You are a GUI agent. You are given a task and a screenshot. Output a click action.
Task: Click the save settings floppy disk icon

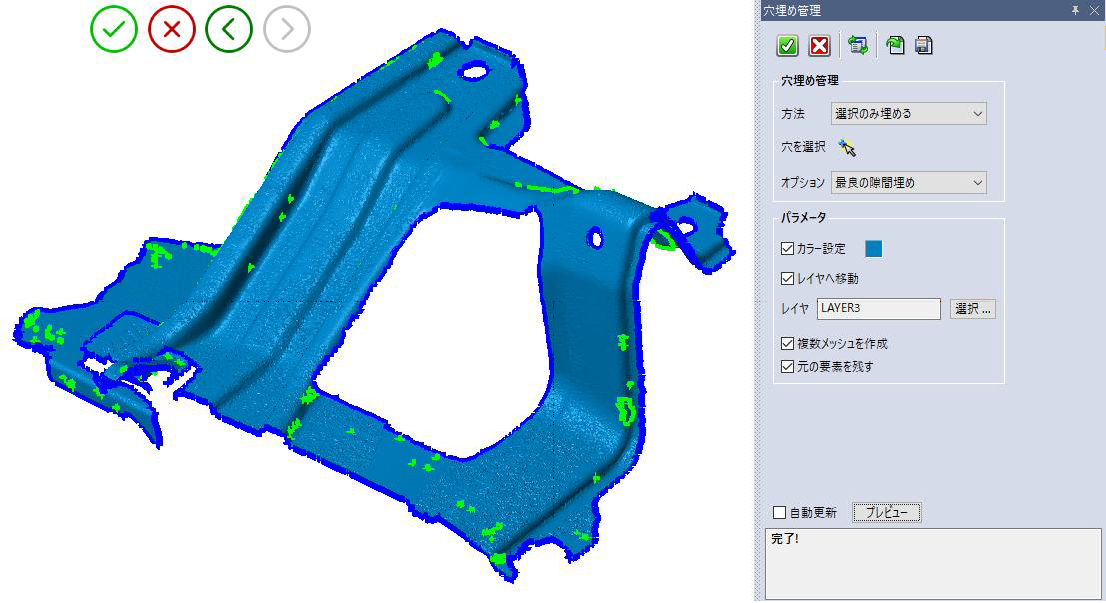pos(924,45)
